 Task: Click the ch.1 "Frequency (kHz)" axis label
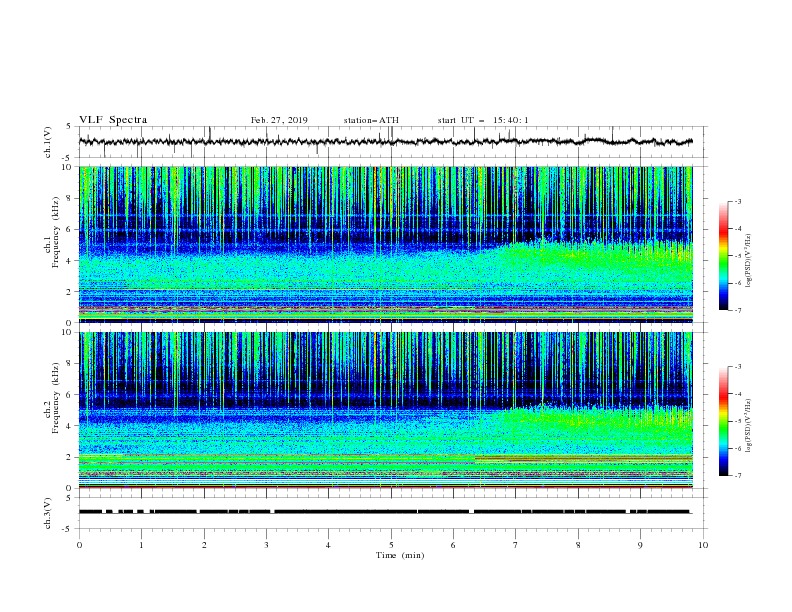[x=56, y=232]
